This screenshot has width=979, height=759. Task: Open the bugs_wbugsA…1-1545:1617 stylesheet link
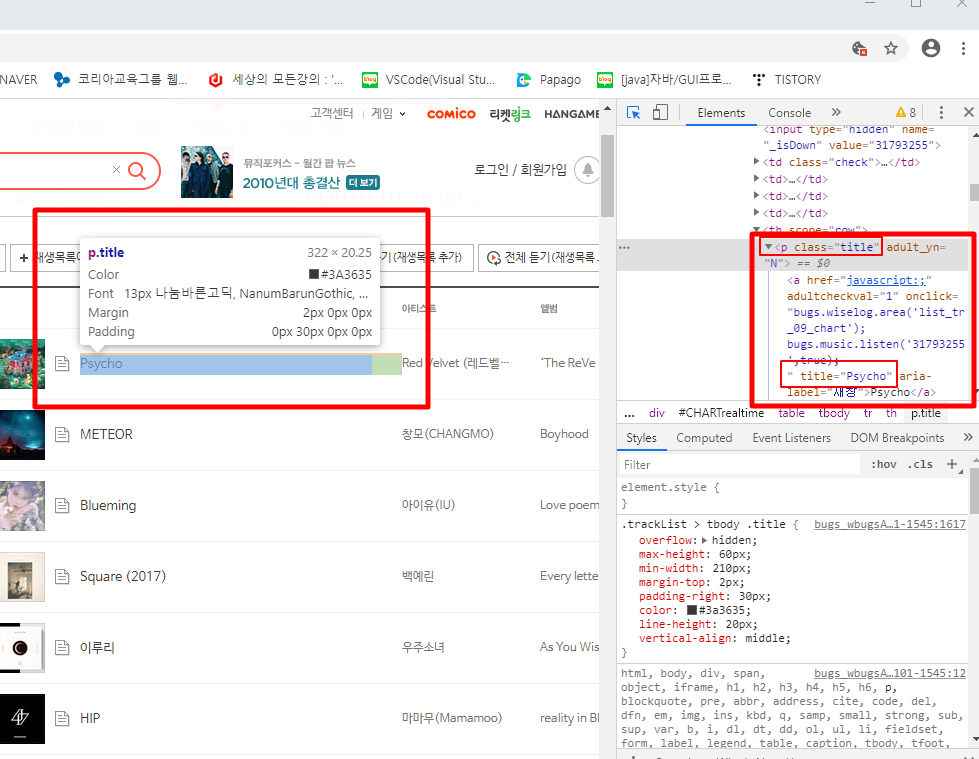(890, 524)
